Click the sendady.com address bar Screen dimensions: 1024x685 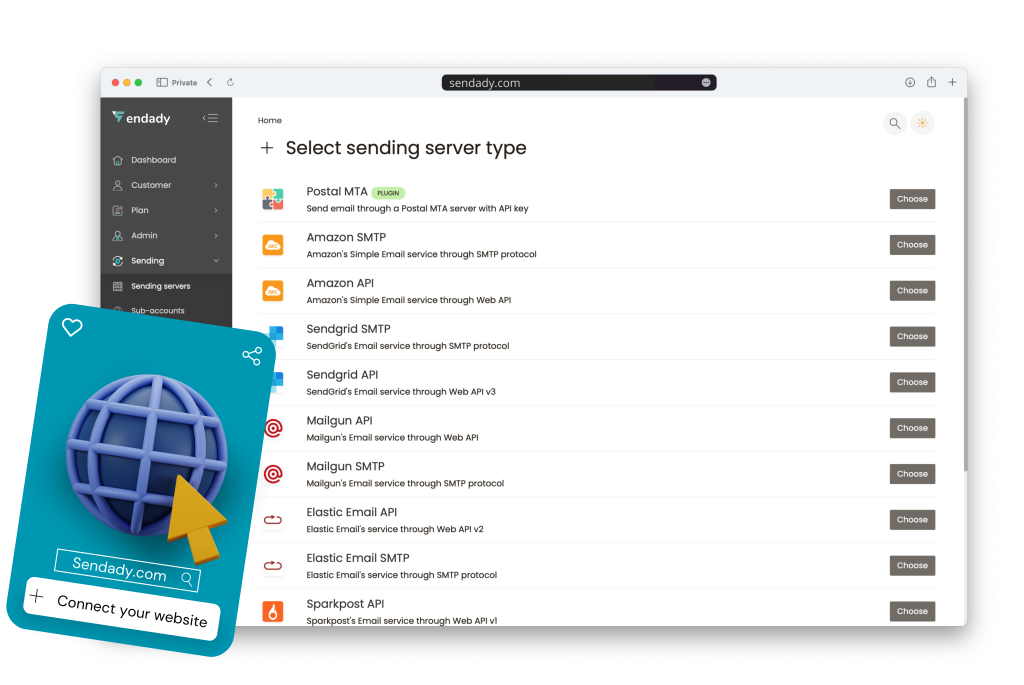pos(579,82)
